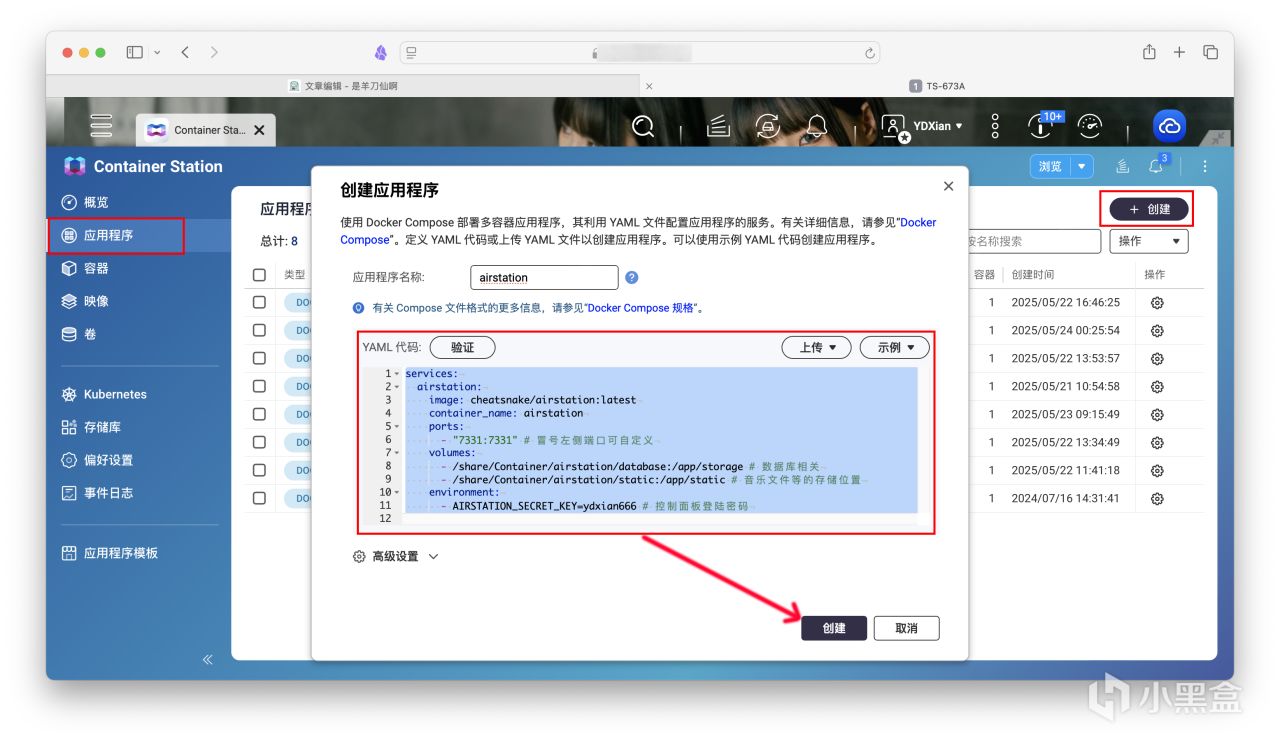
Task: Check the row created 2025/05/21 10:54:58
Action: [x=259, y=386]
